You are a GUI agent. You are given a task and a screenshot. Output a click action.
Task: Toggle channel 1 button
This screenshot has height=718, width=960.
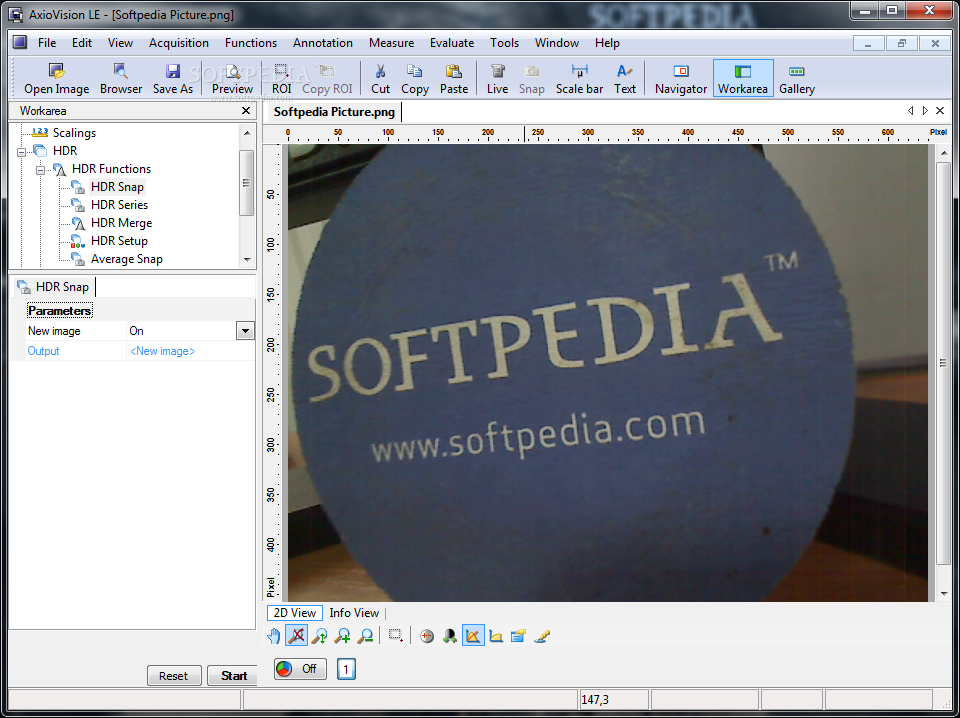(346, 669)
